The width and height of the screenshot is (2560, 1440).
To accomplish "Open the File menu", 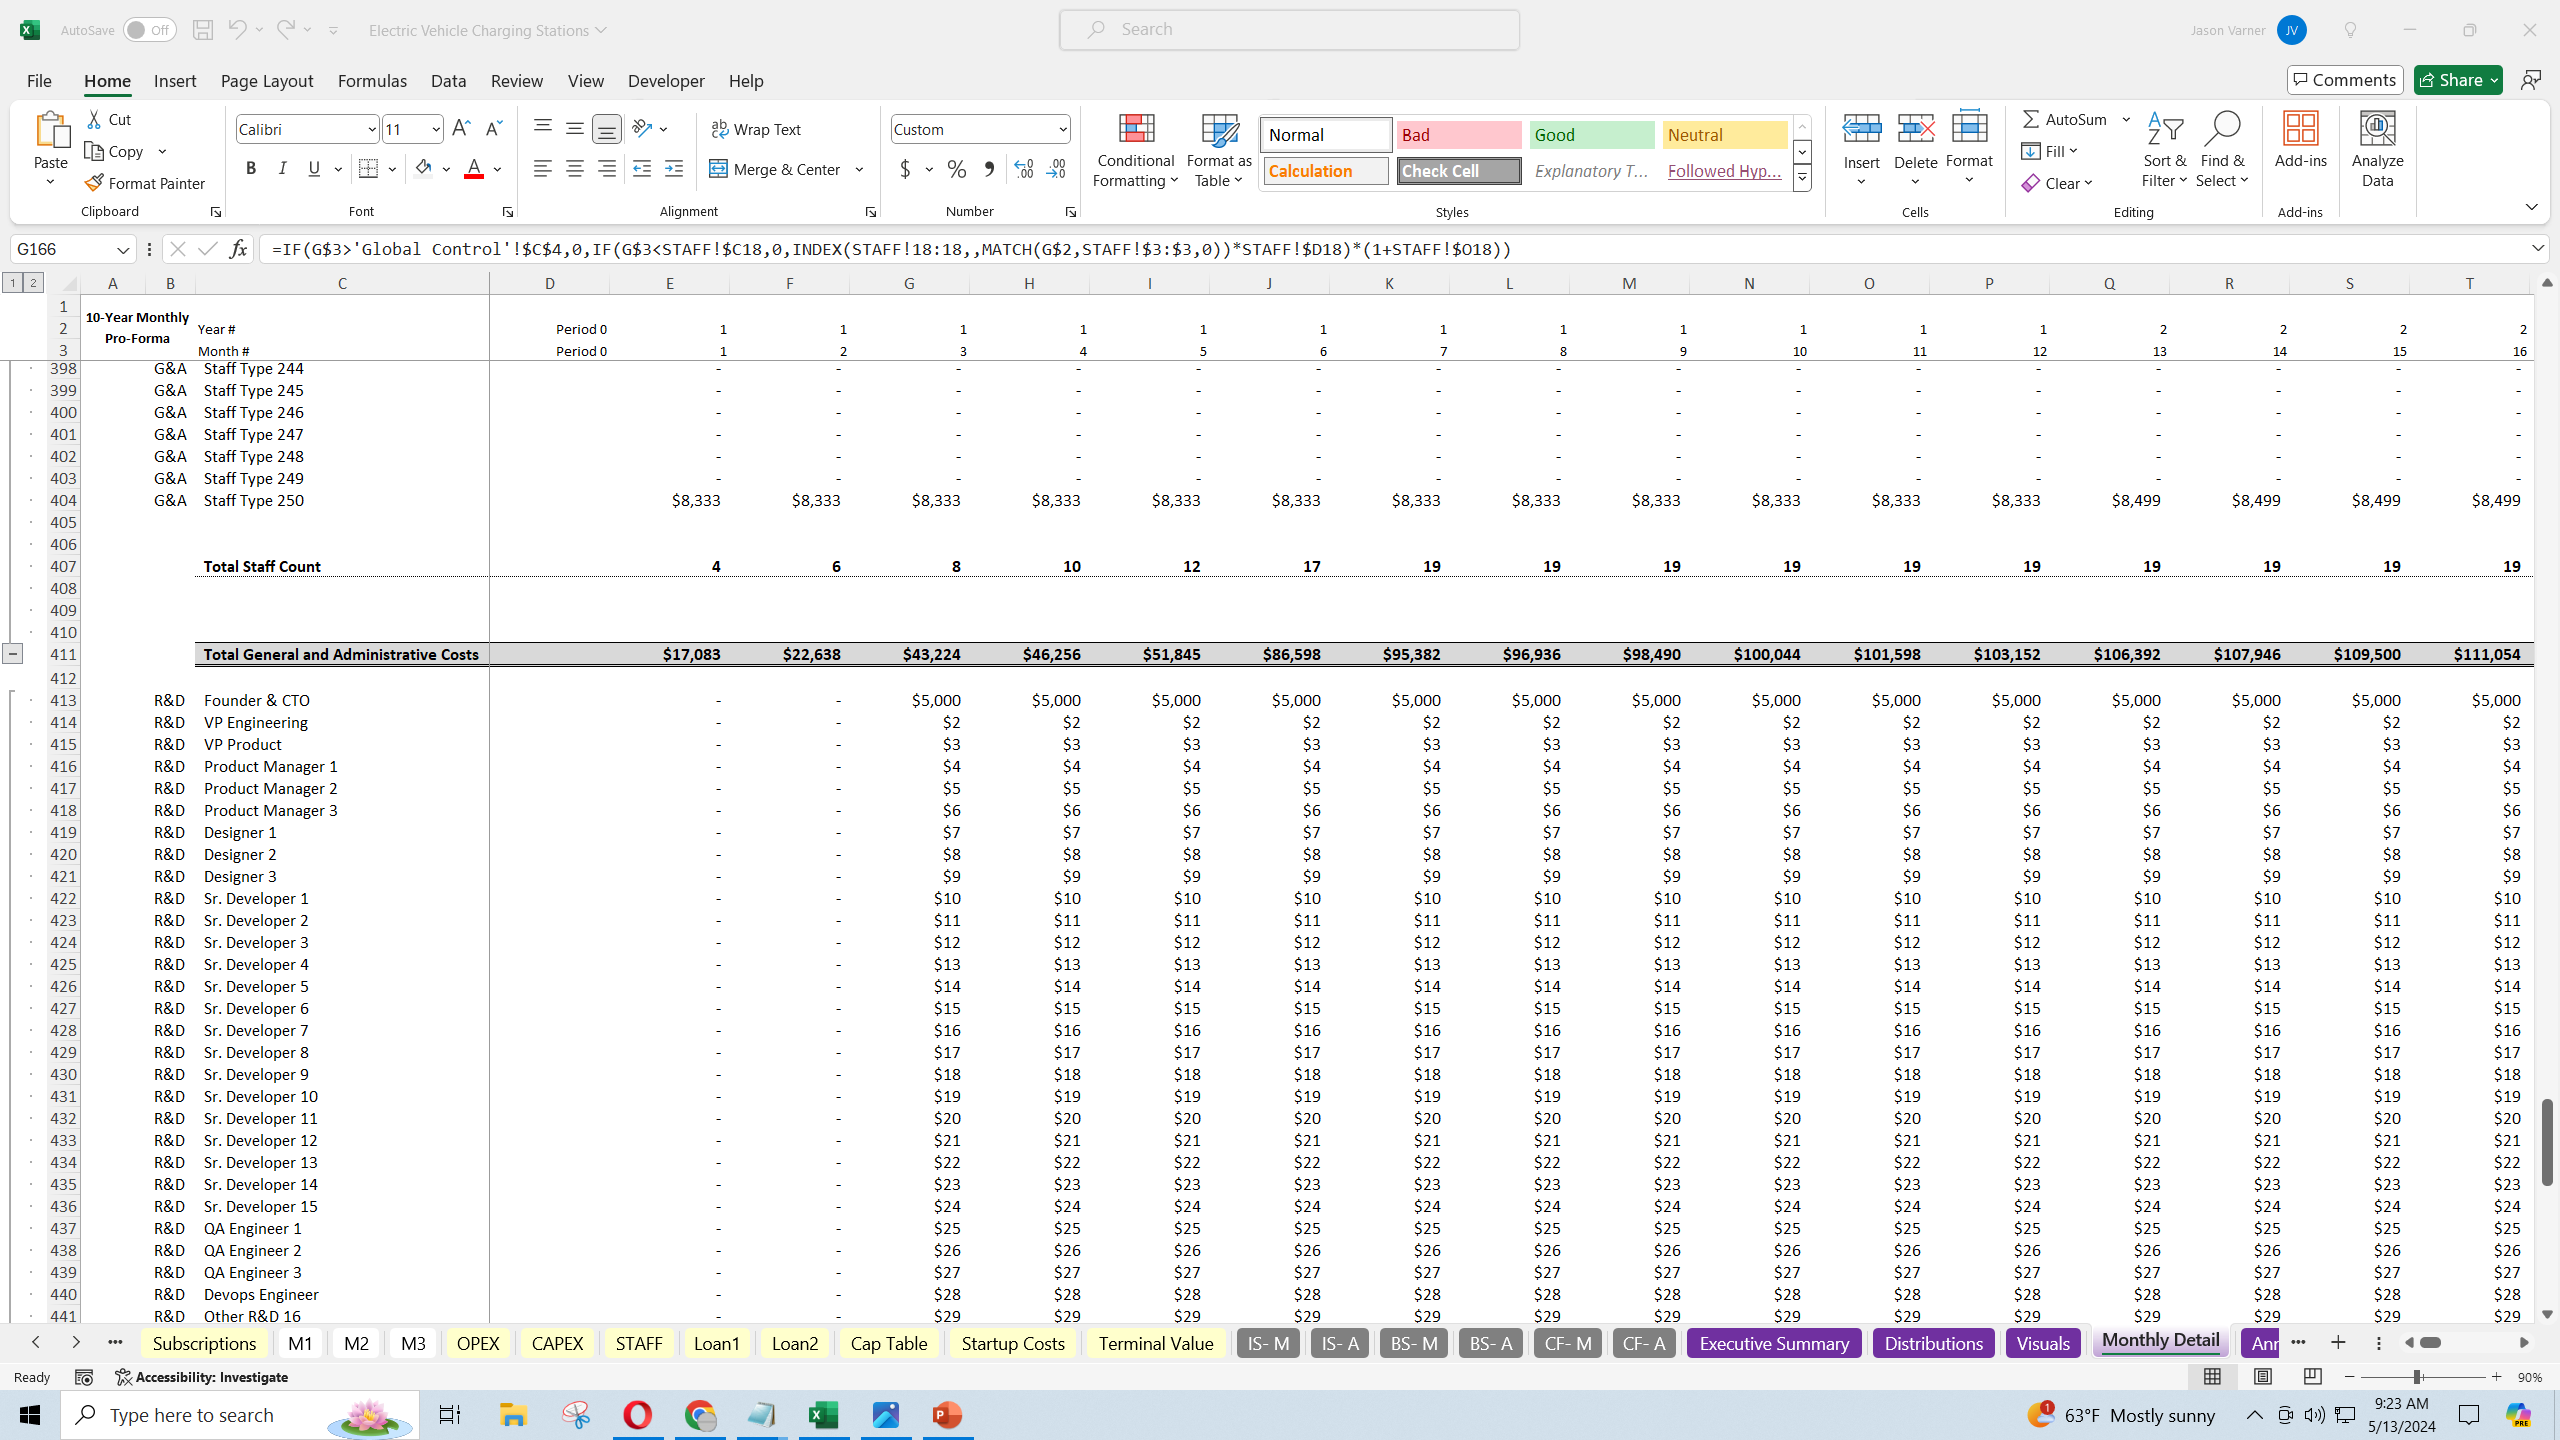I will click(39, 81).
